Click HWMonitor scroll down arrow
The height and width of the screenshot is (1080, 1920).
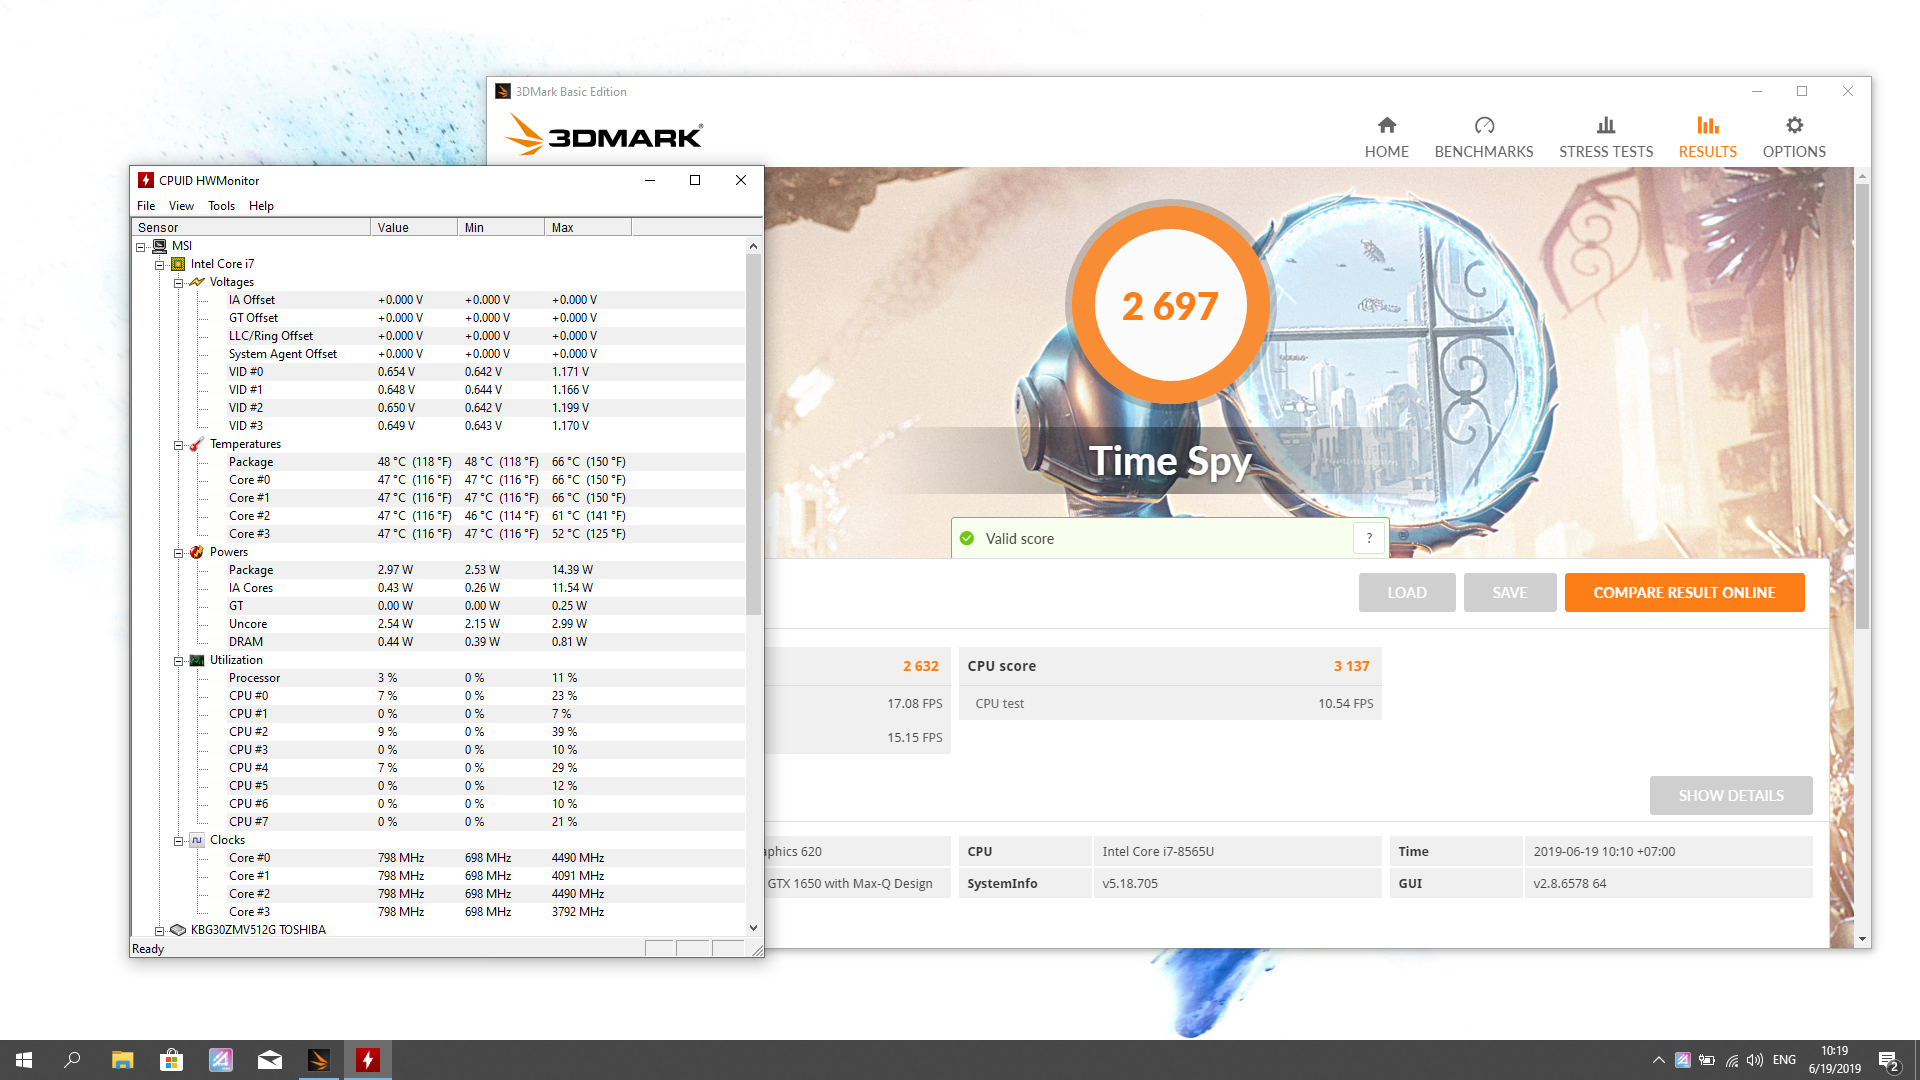[x=753, y=928]
